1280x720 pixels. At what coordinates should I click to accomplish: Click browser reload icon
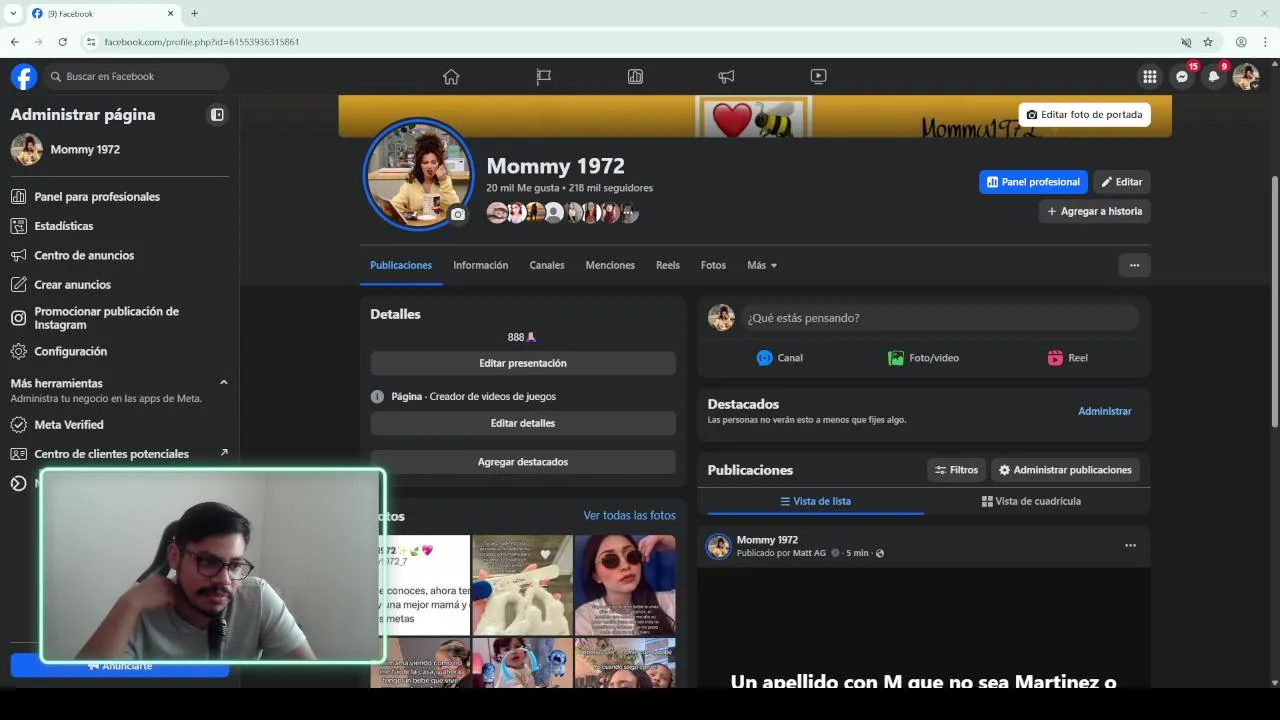point(62,42)
